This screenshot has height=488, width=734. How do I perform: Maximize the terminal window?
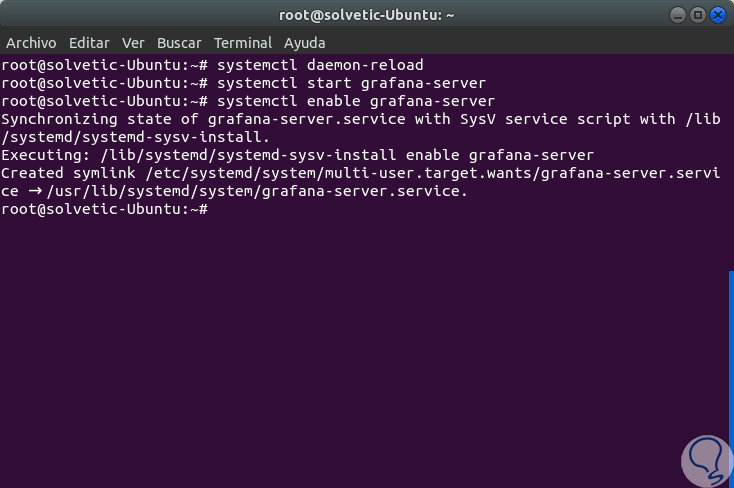[696, 15]
